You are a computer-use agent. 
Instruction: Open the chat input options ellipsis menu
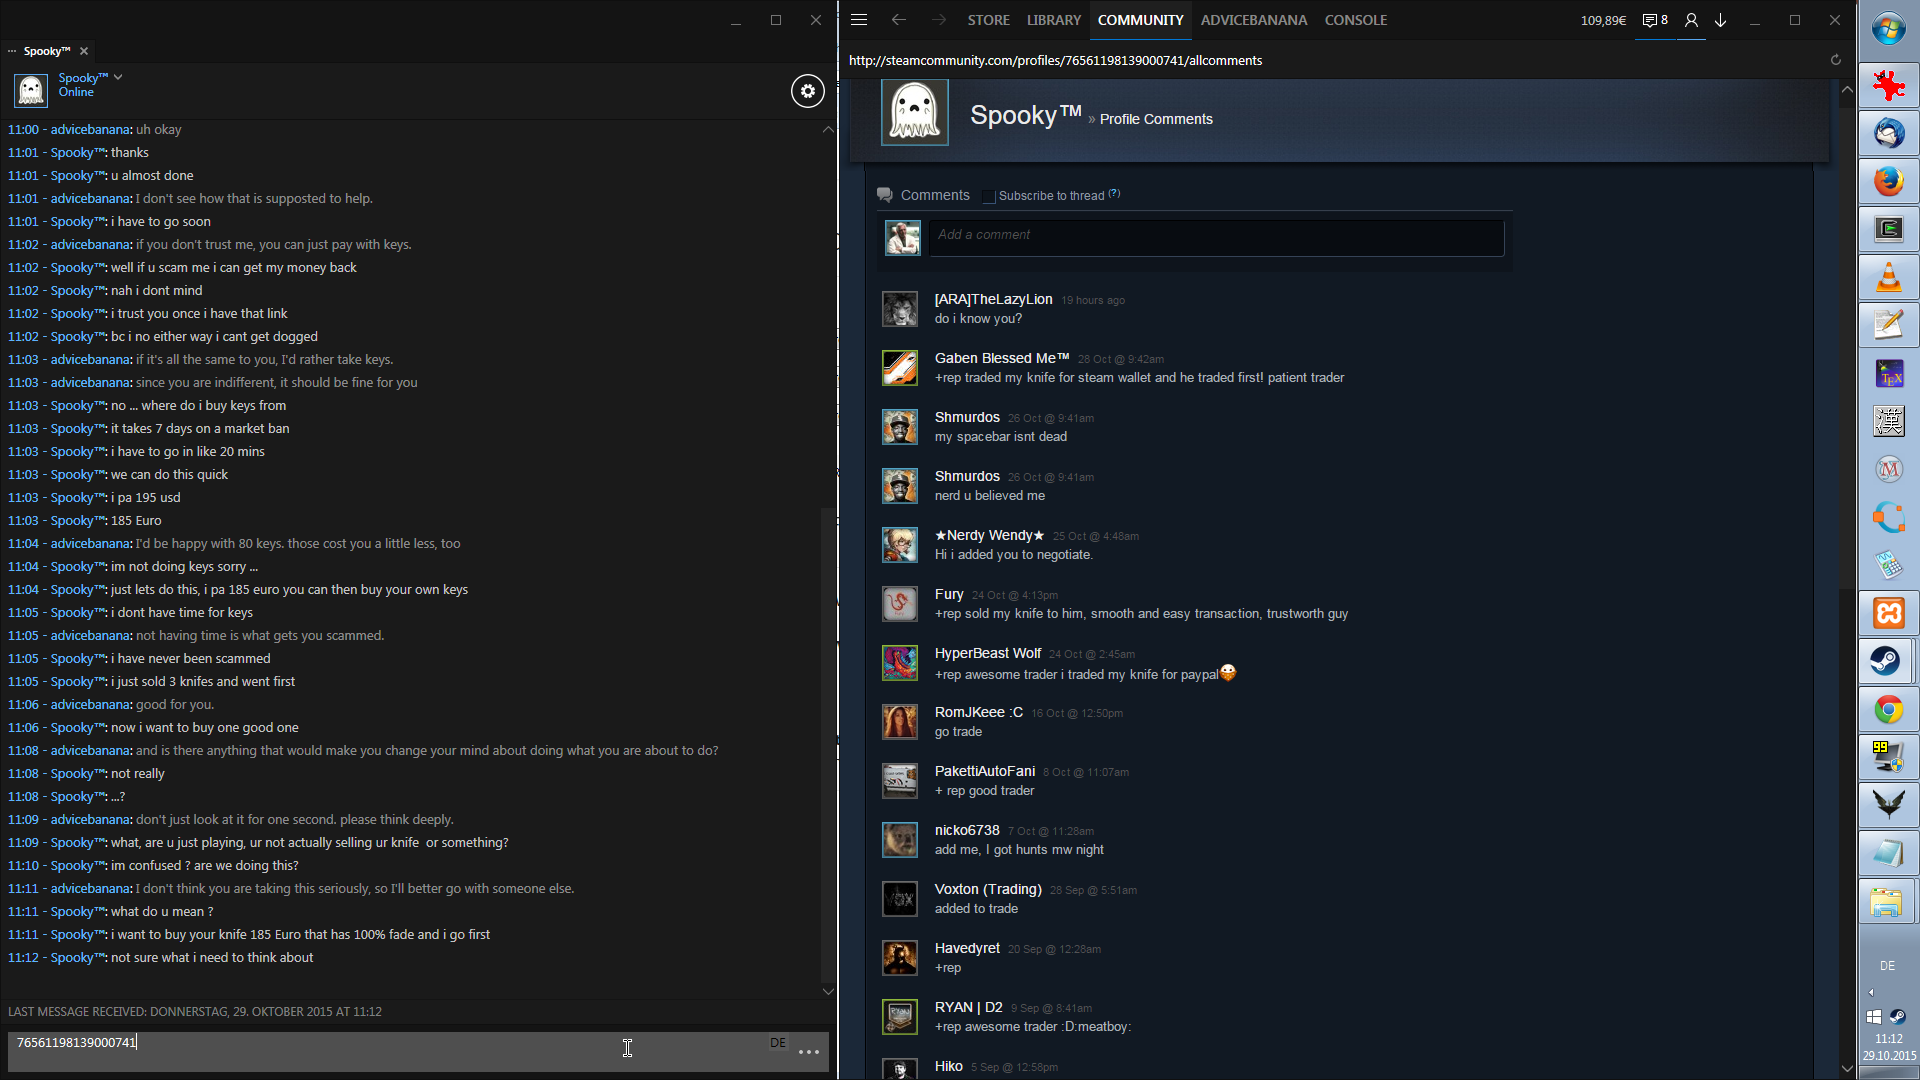(809, 1052)
